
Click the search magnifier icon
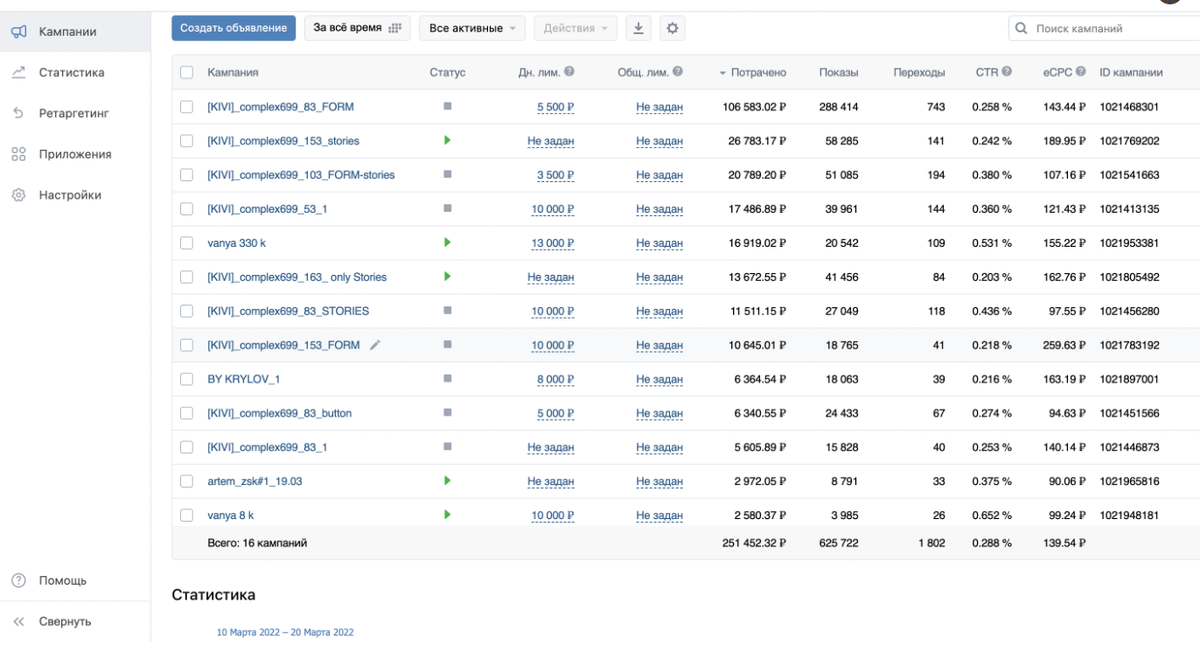coord(1021,28)
